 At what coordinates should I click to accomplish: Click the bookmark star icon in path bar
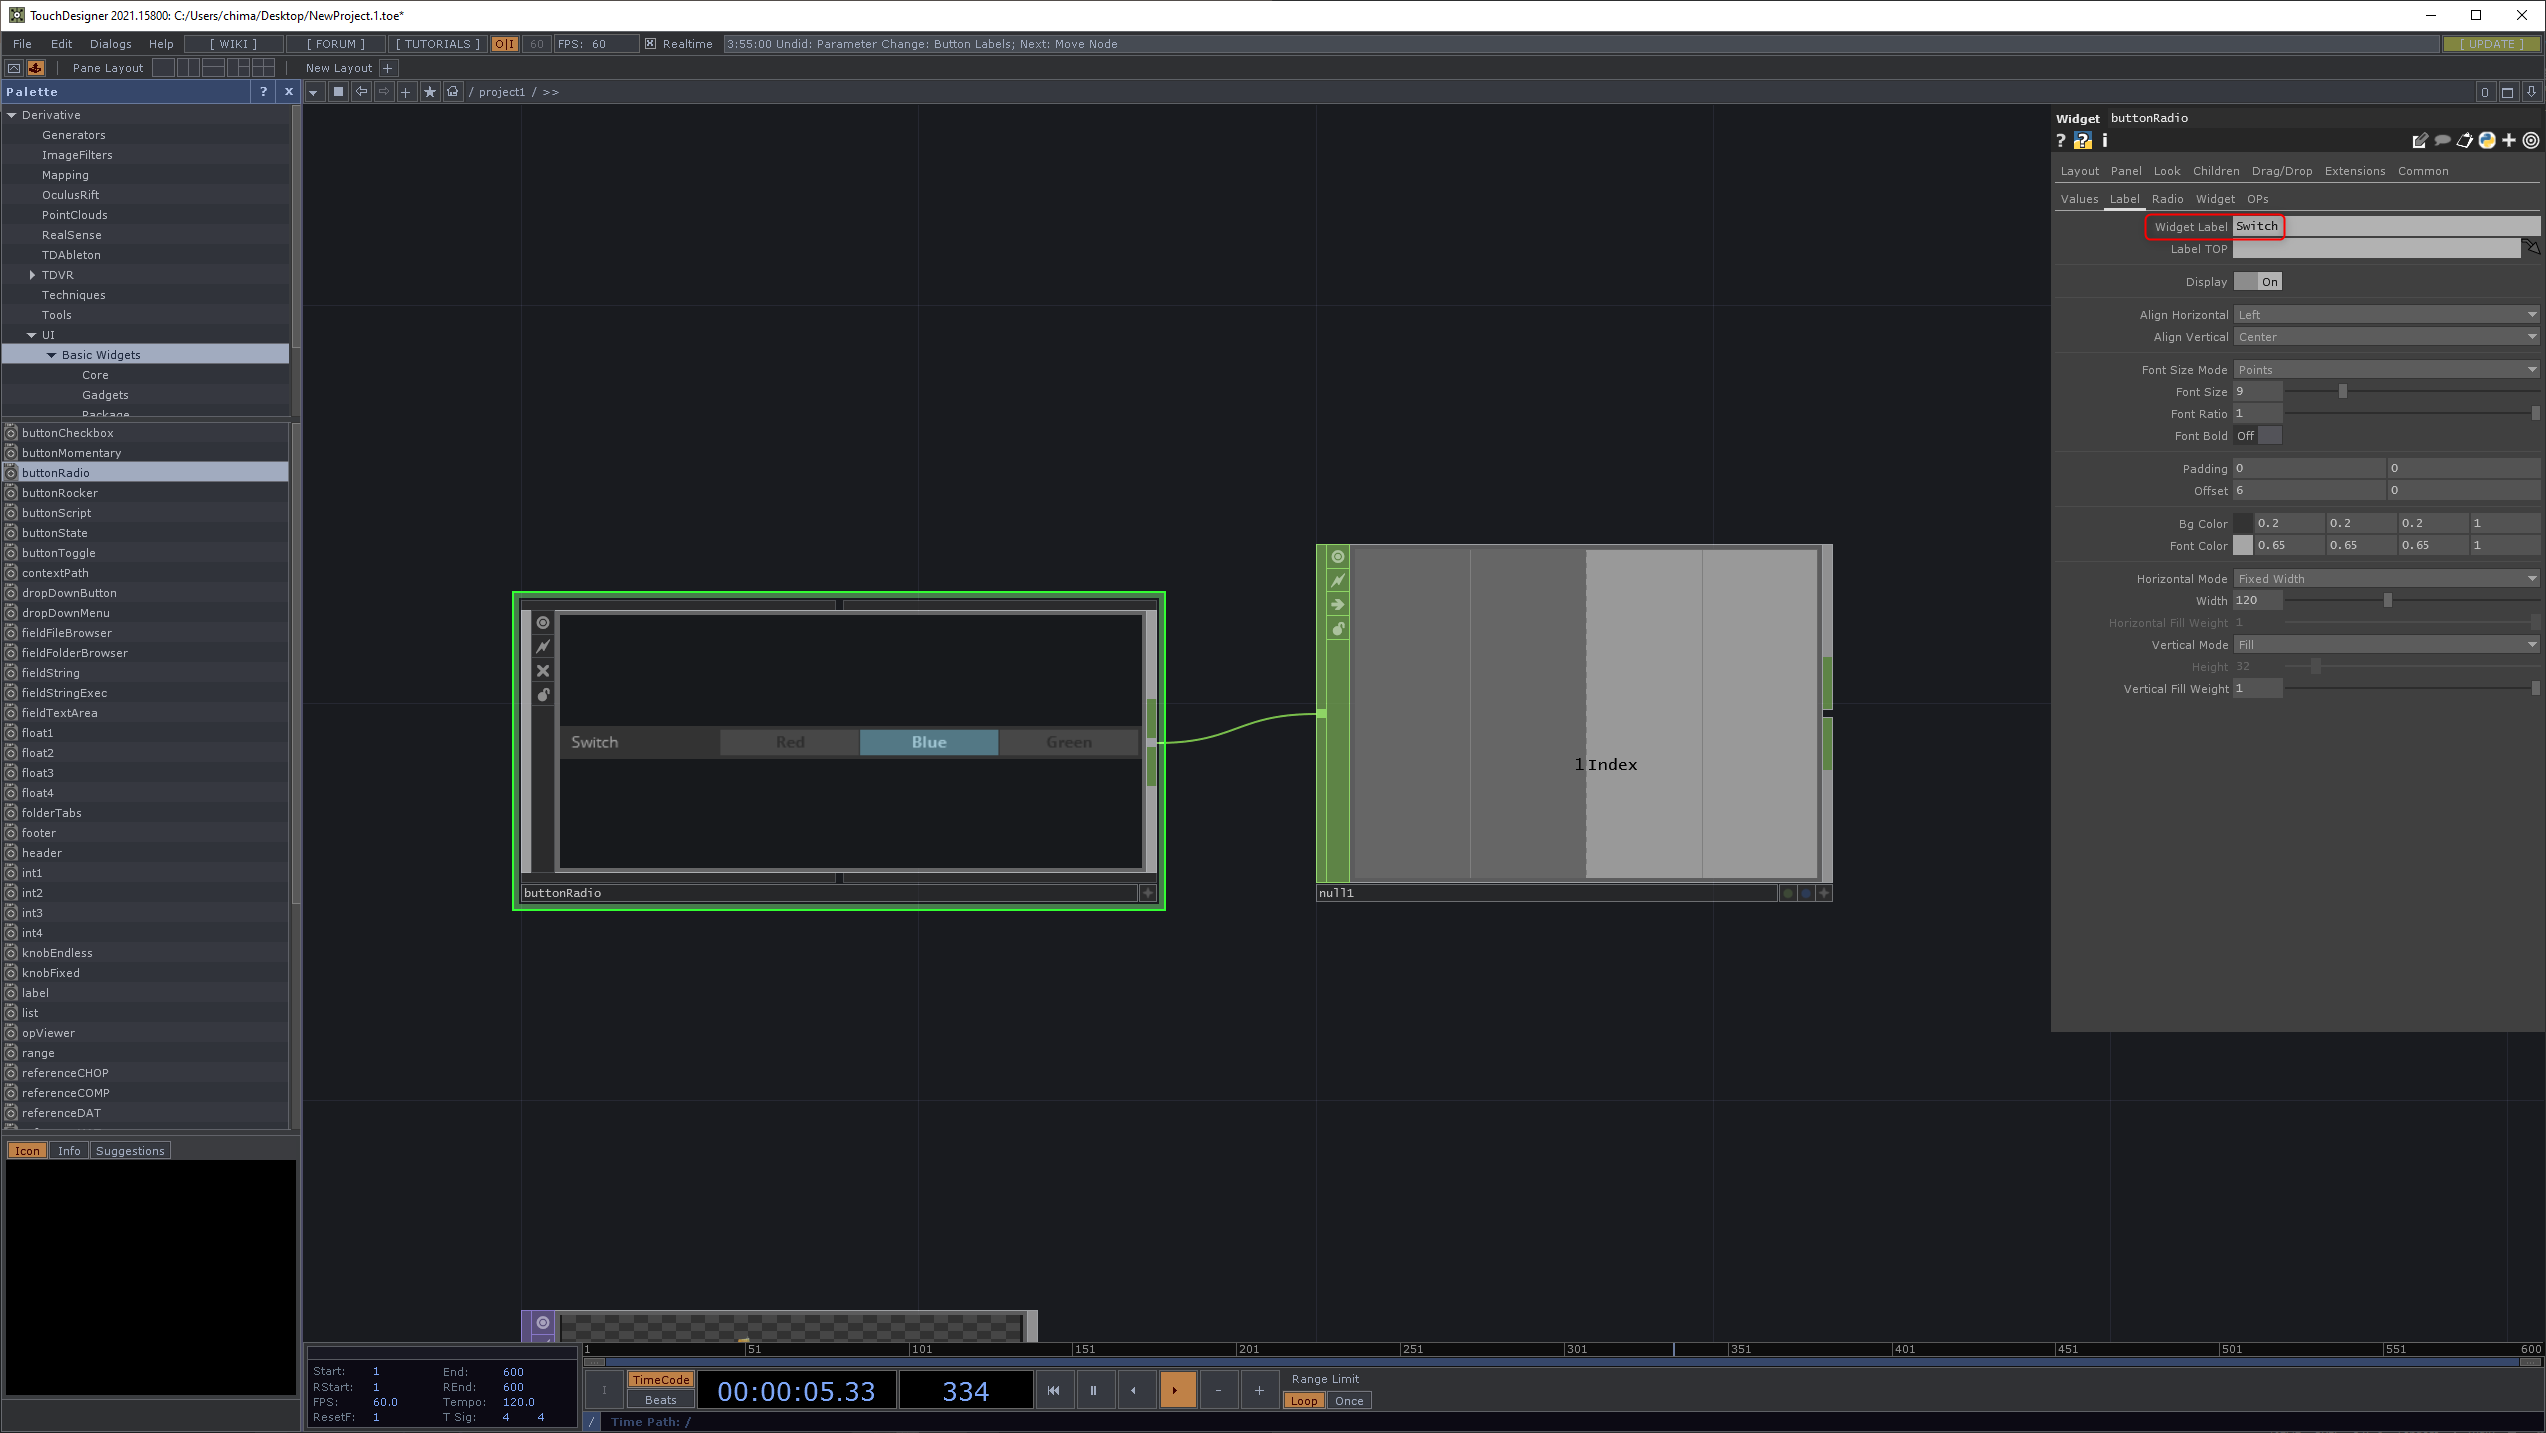point(430,92)
